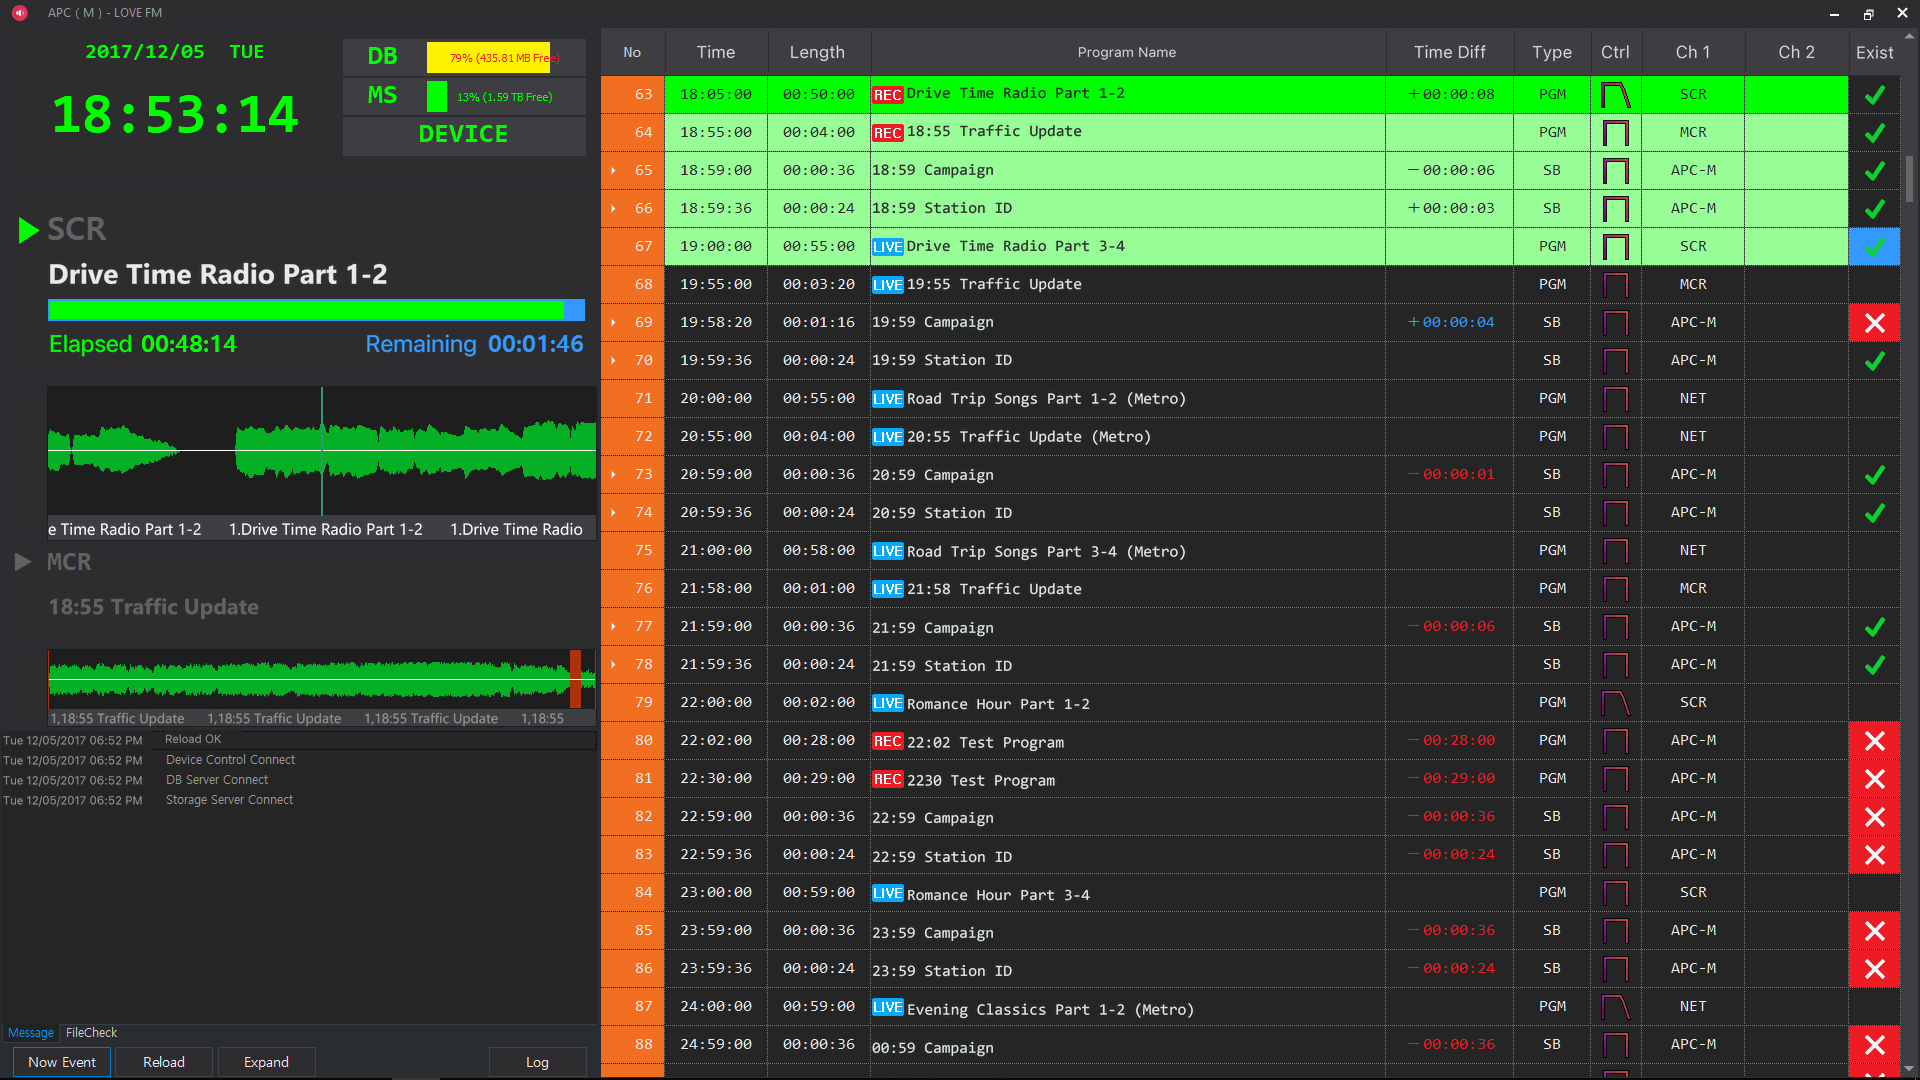This screenshot has width=1920, height=1080.
Task: Click LIVE badge on Romance Hour Part 3-4
Action: (887, 893)
